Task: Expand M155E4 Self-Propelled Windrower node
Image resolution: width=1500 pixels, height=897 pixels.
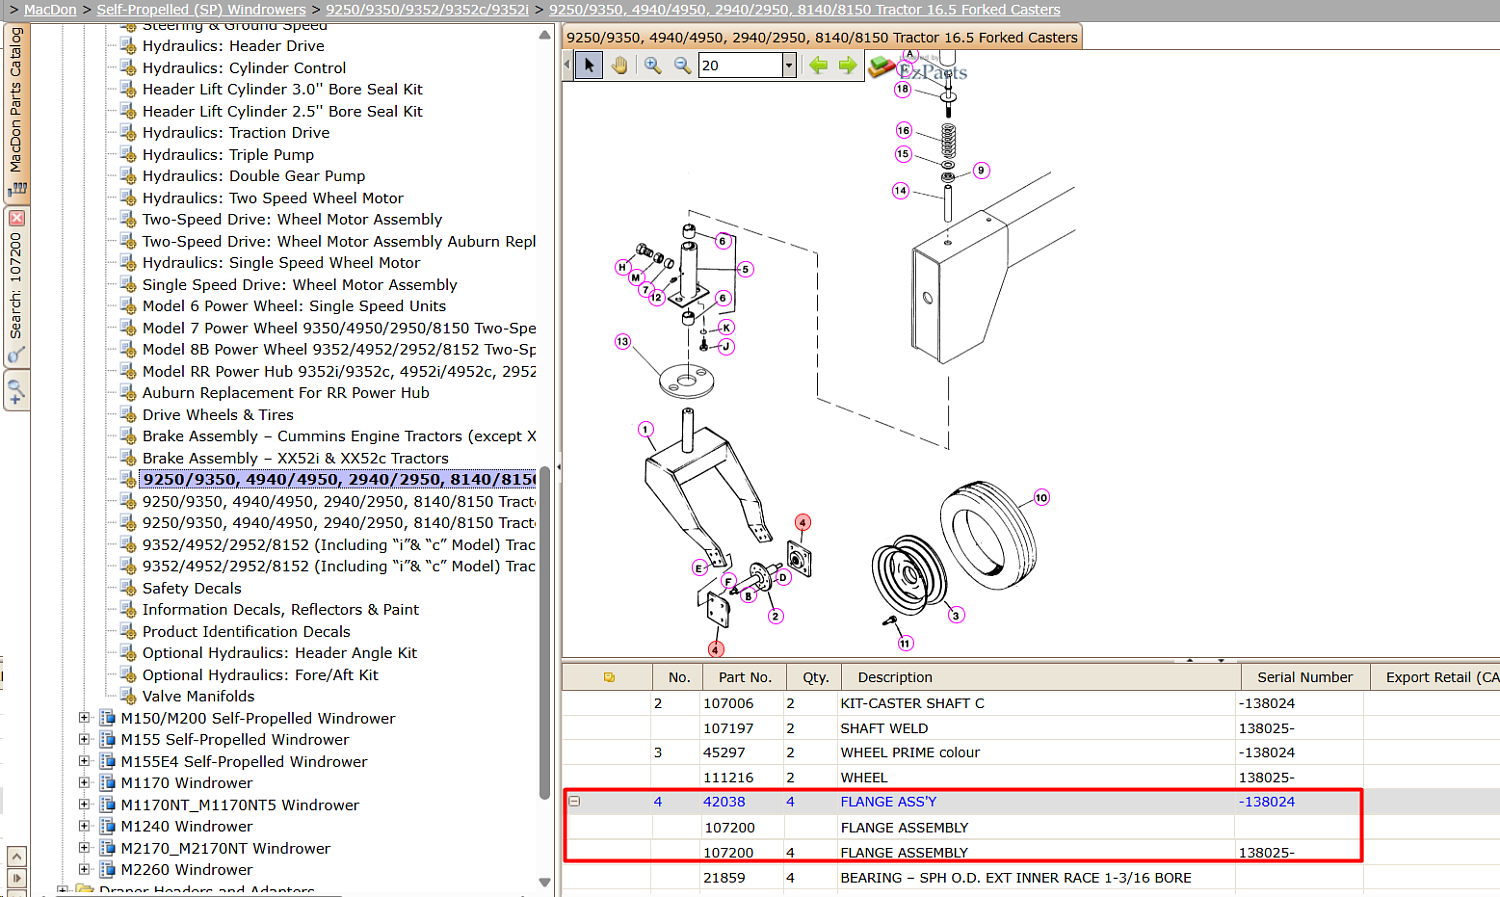Action: (x=85, y=762)
